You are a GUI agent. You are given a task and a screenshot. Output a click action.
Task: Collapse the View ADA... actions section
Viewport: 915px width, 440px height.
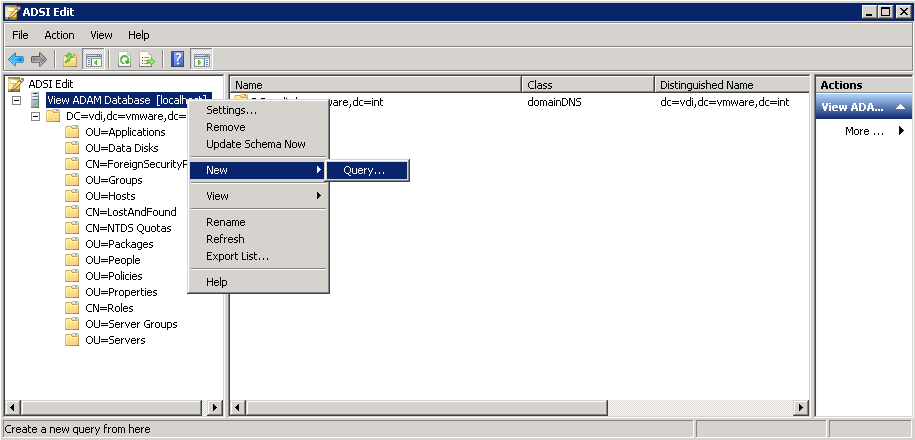click(899, 107)
